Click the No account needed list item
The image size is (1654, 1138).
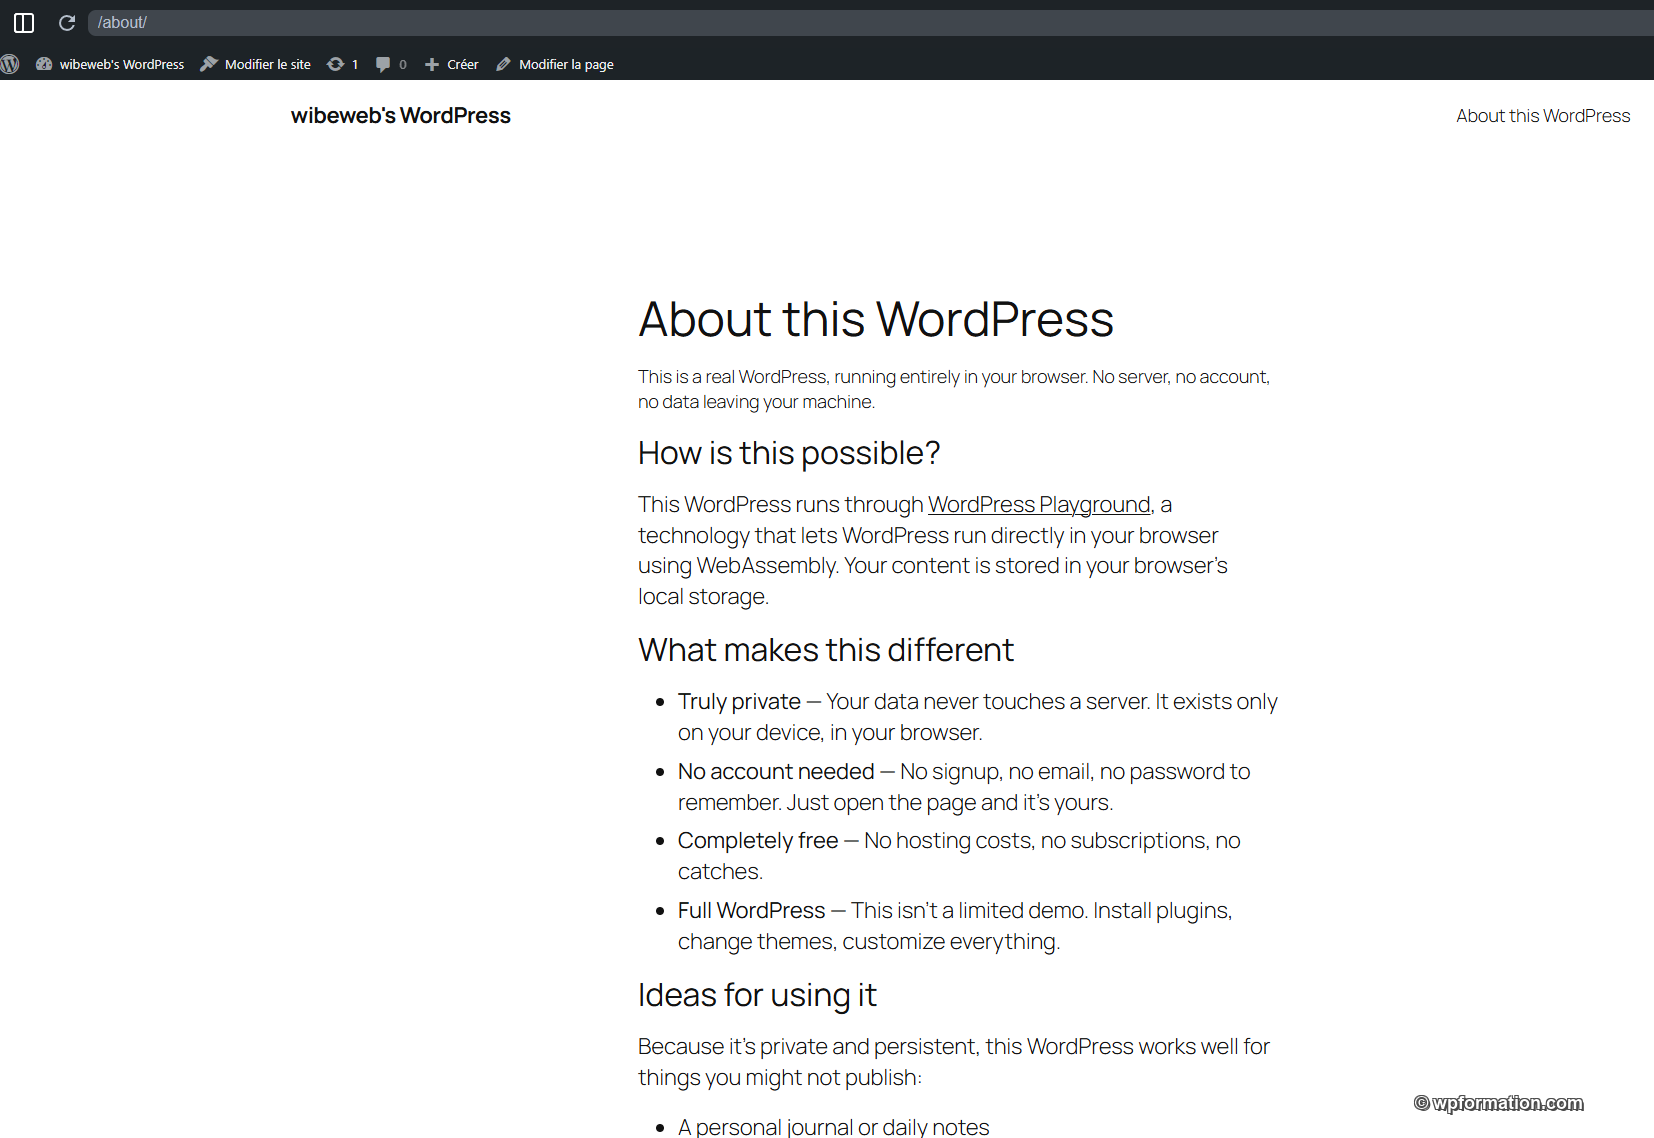pos(964,787)
